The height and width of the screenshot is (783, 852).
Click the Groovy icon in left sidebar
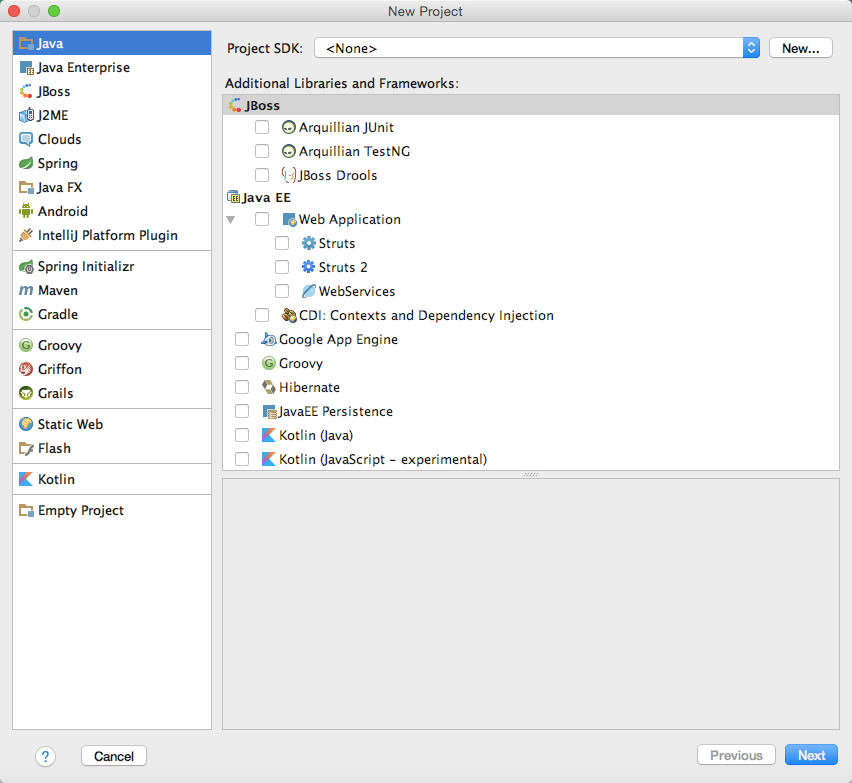[x=26, y=345]
